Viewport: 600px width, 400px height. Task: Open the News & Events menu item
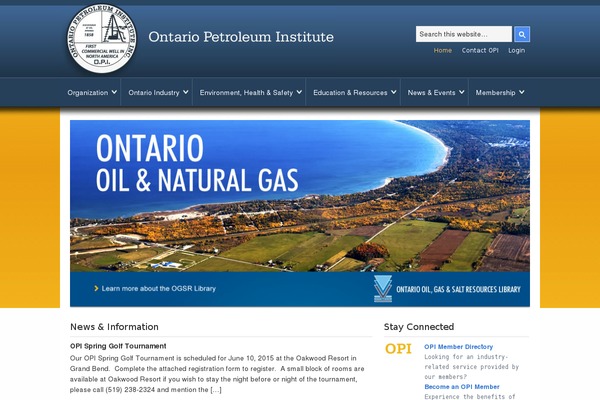431,93
